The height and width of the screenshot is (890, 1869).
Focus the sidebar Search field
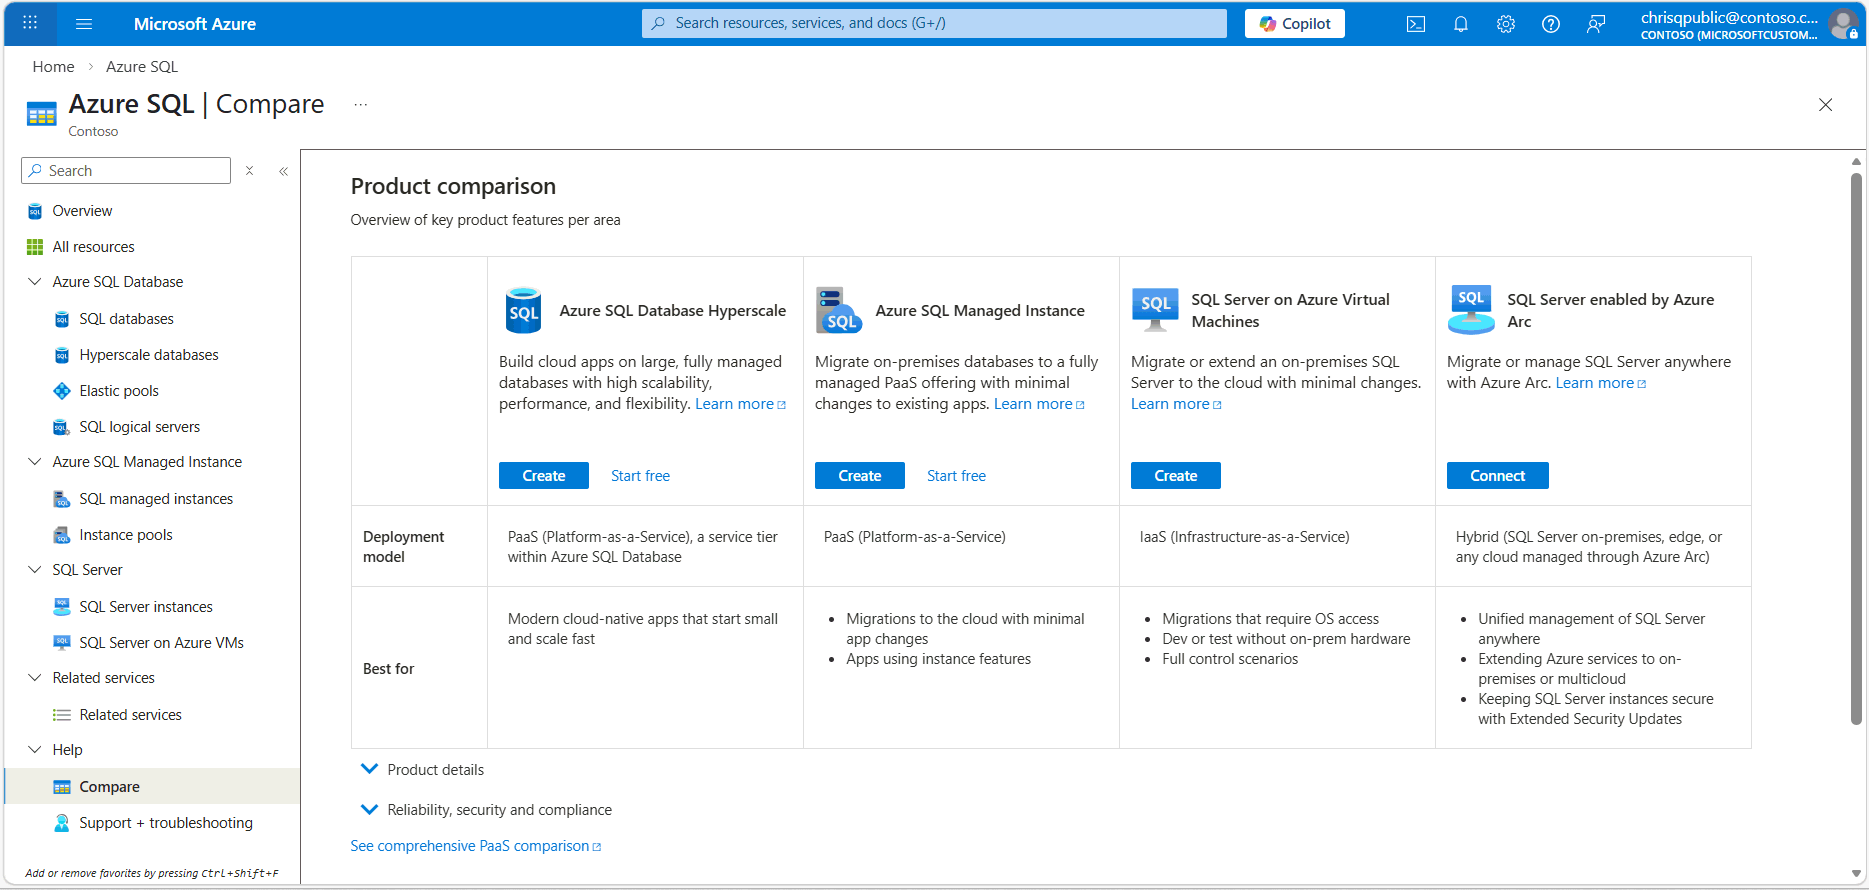coord(126,171)
